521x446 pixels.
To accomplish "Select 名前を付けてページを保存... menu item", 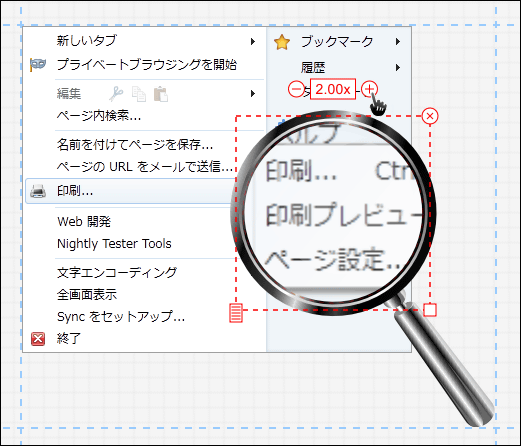I will [x=135, y=145].
